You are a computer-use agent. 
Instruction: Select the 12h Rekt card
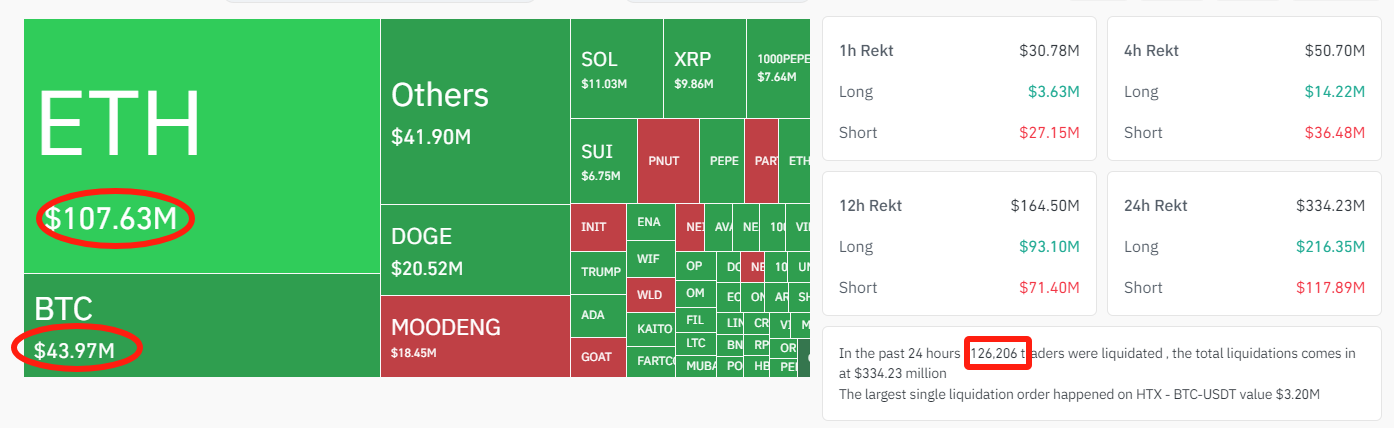pyautogui.click(x=959, y=244)
